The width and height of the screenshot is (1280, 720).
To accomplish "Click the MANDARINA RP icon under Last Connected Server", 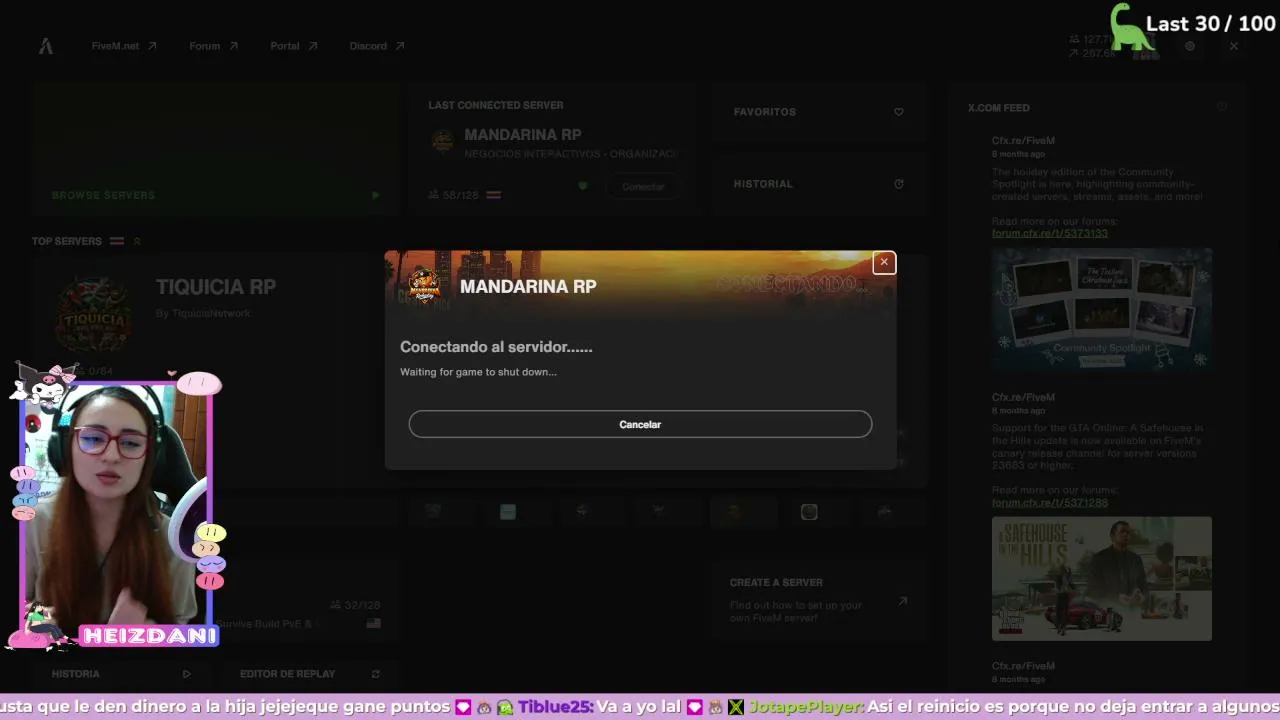I will pyautogui.click(x=442, y=141).
